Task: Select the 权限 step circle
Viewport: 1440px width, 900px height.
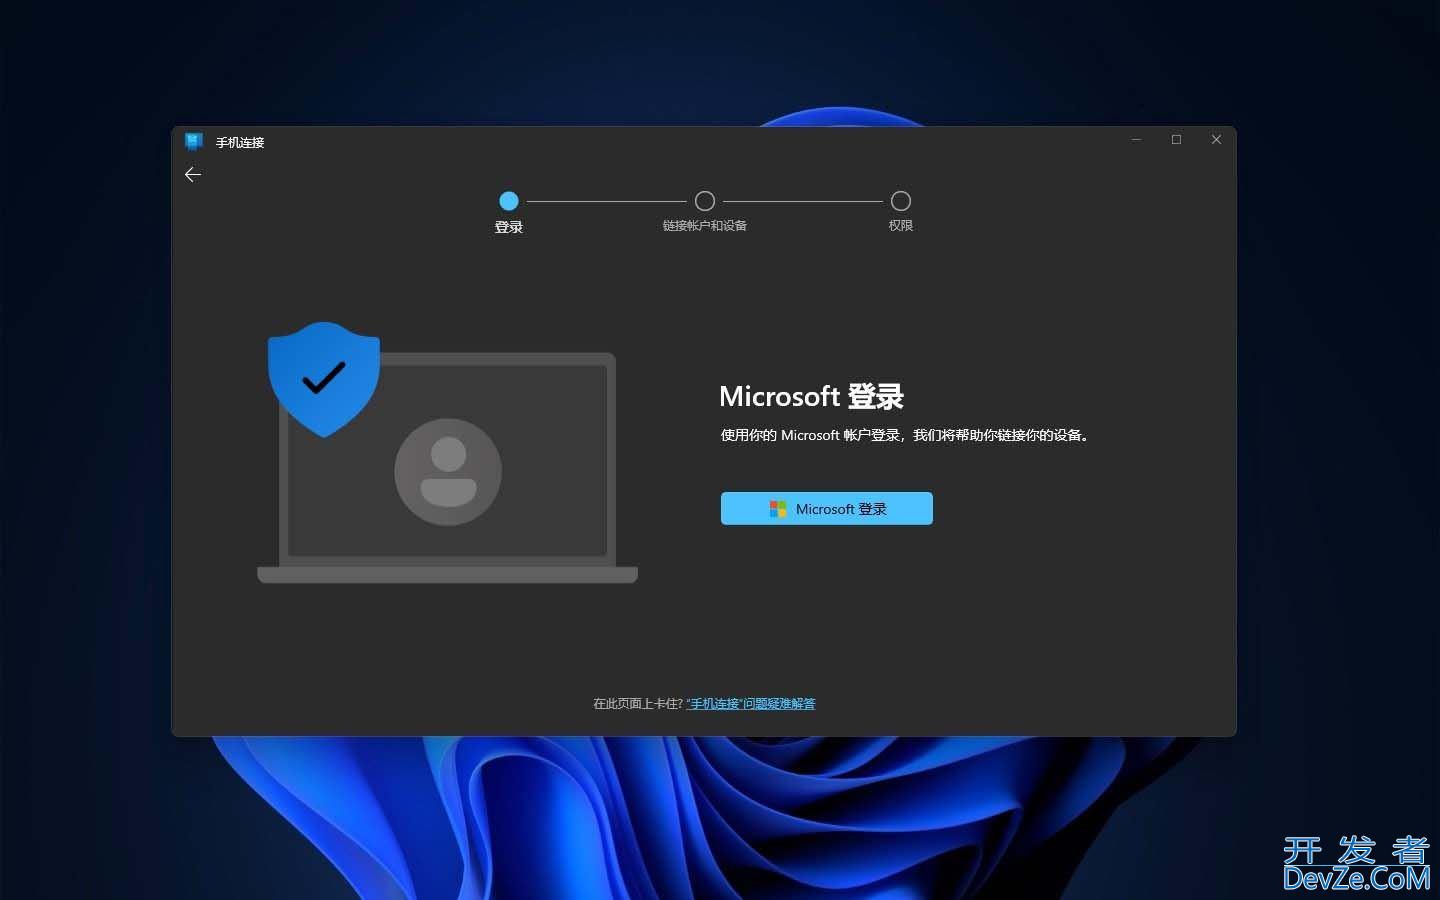Action: coord(901,201)
